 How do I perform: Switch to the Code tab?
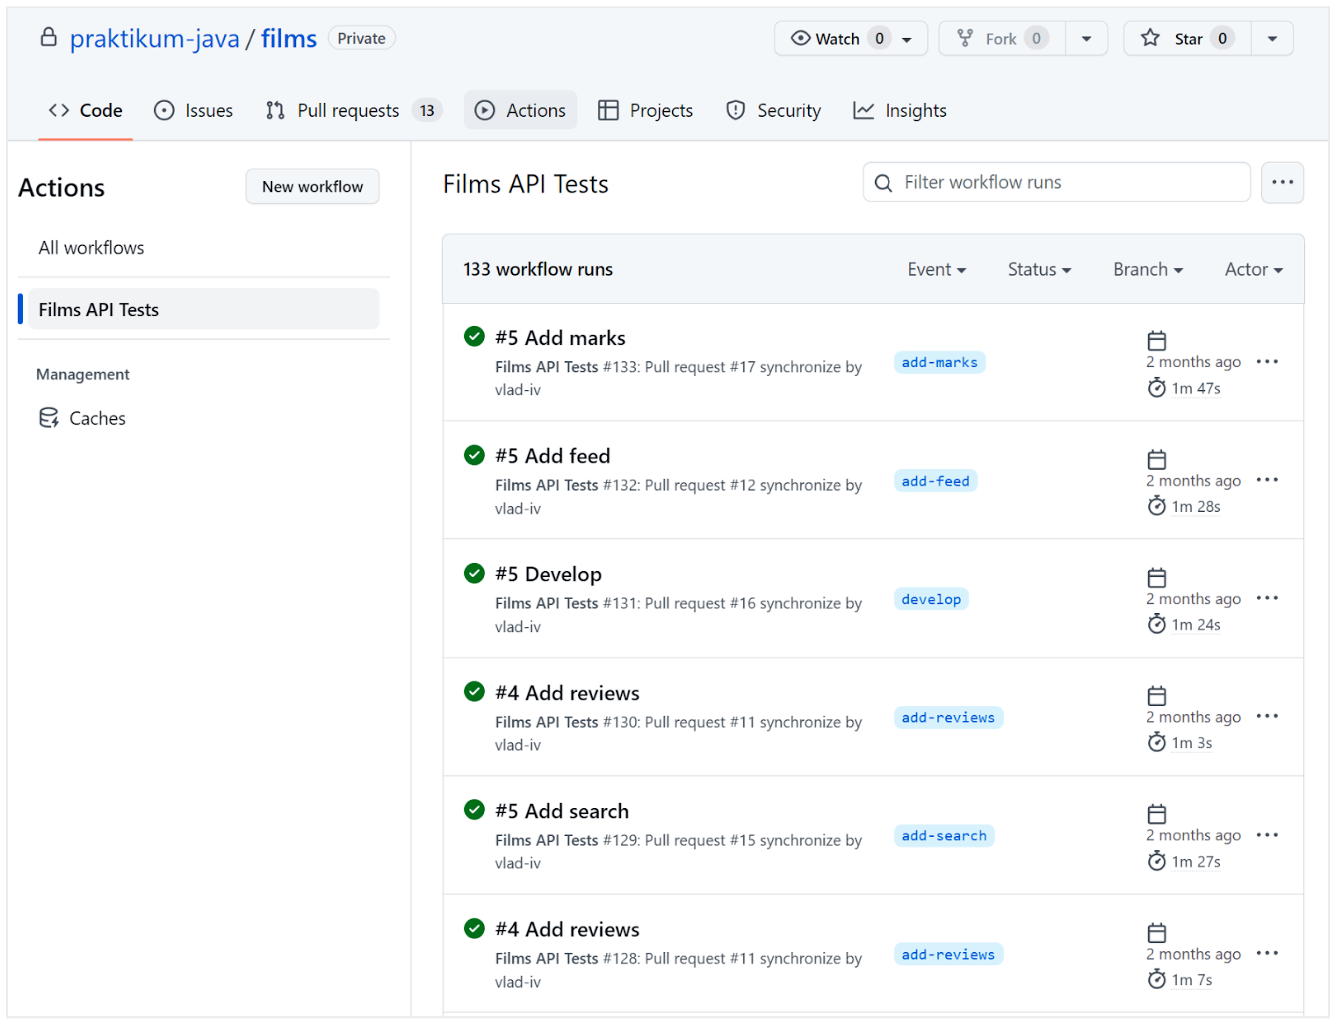tap(86, 110)
